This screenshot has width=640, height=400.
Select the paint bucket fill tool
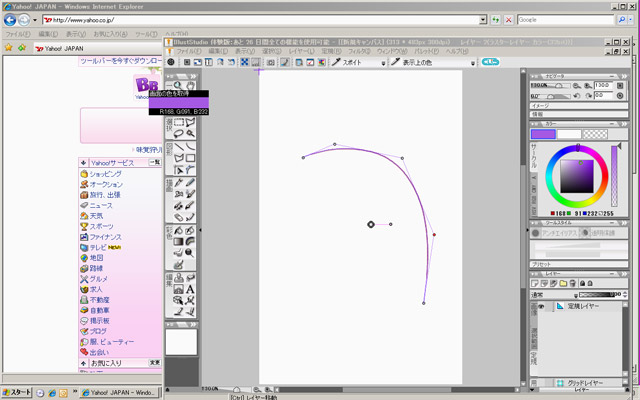(x=179, y=230)
